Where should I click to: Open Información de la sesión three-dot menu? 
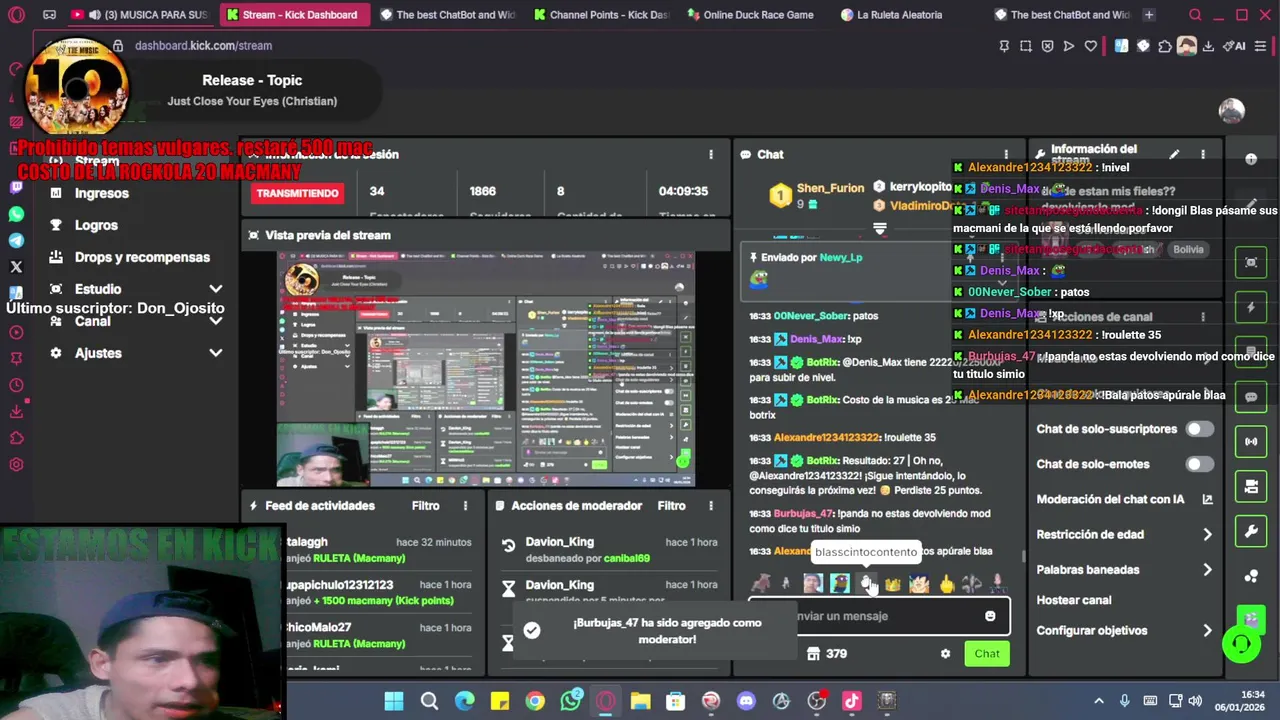[x=711, y=155]
